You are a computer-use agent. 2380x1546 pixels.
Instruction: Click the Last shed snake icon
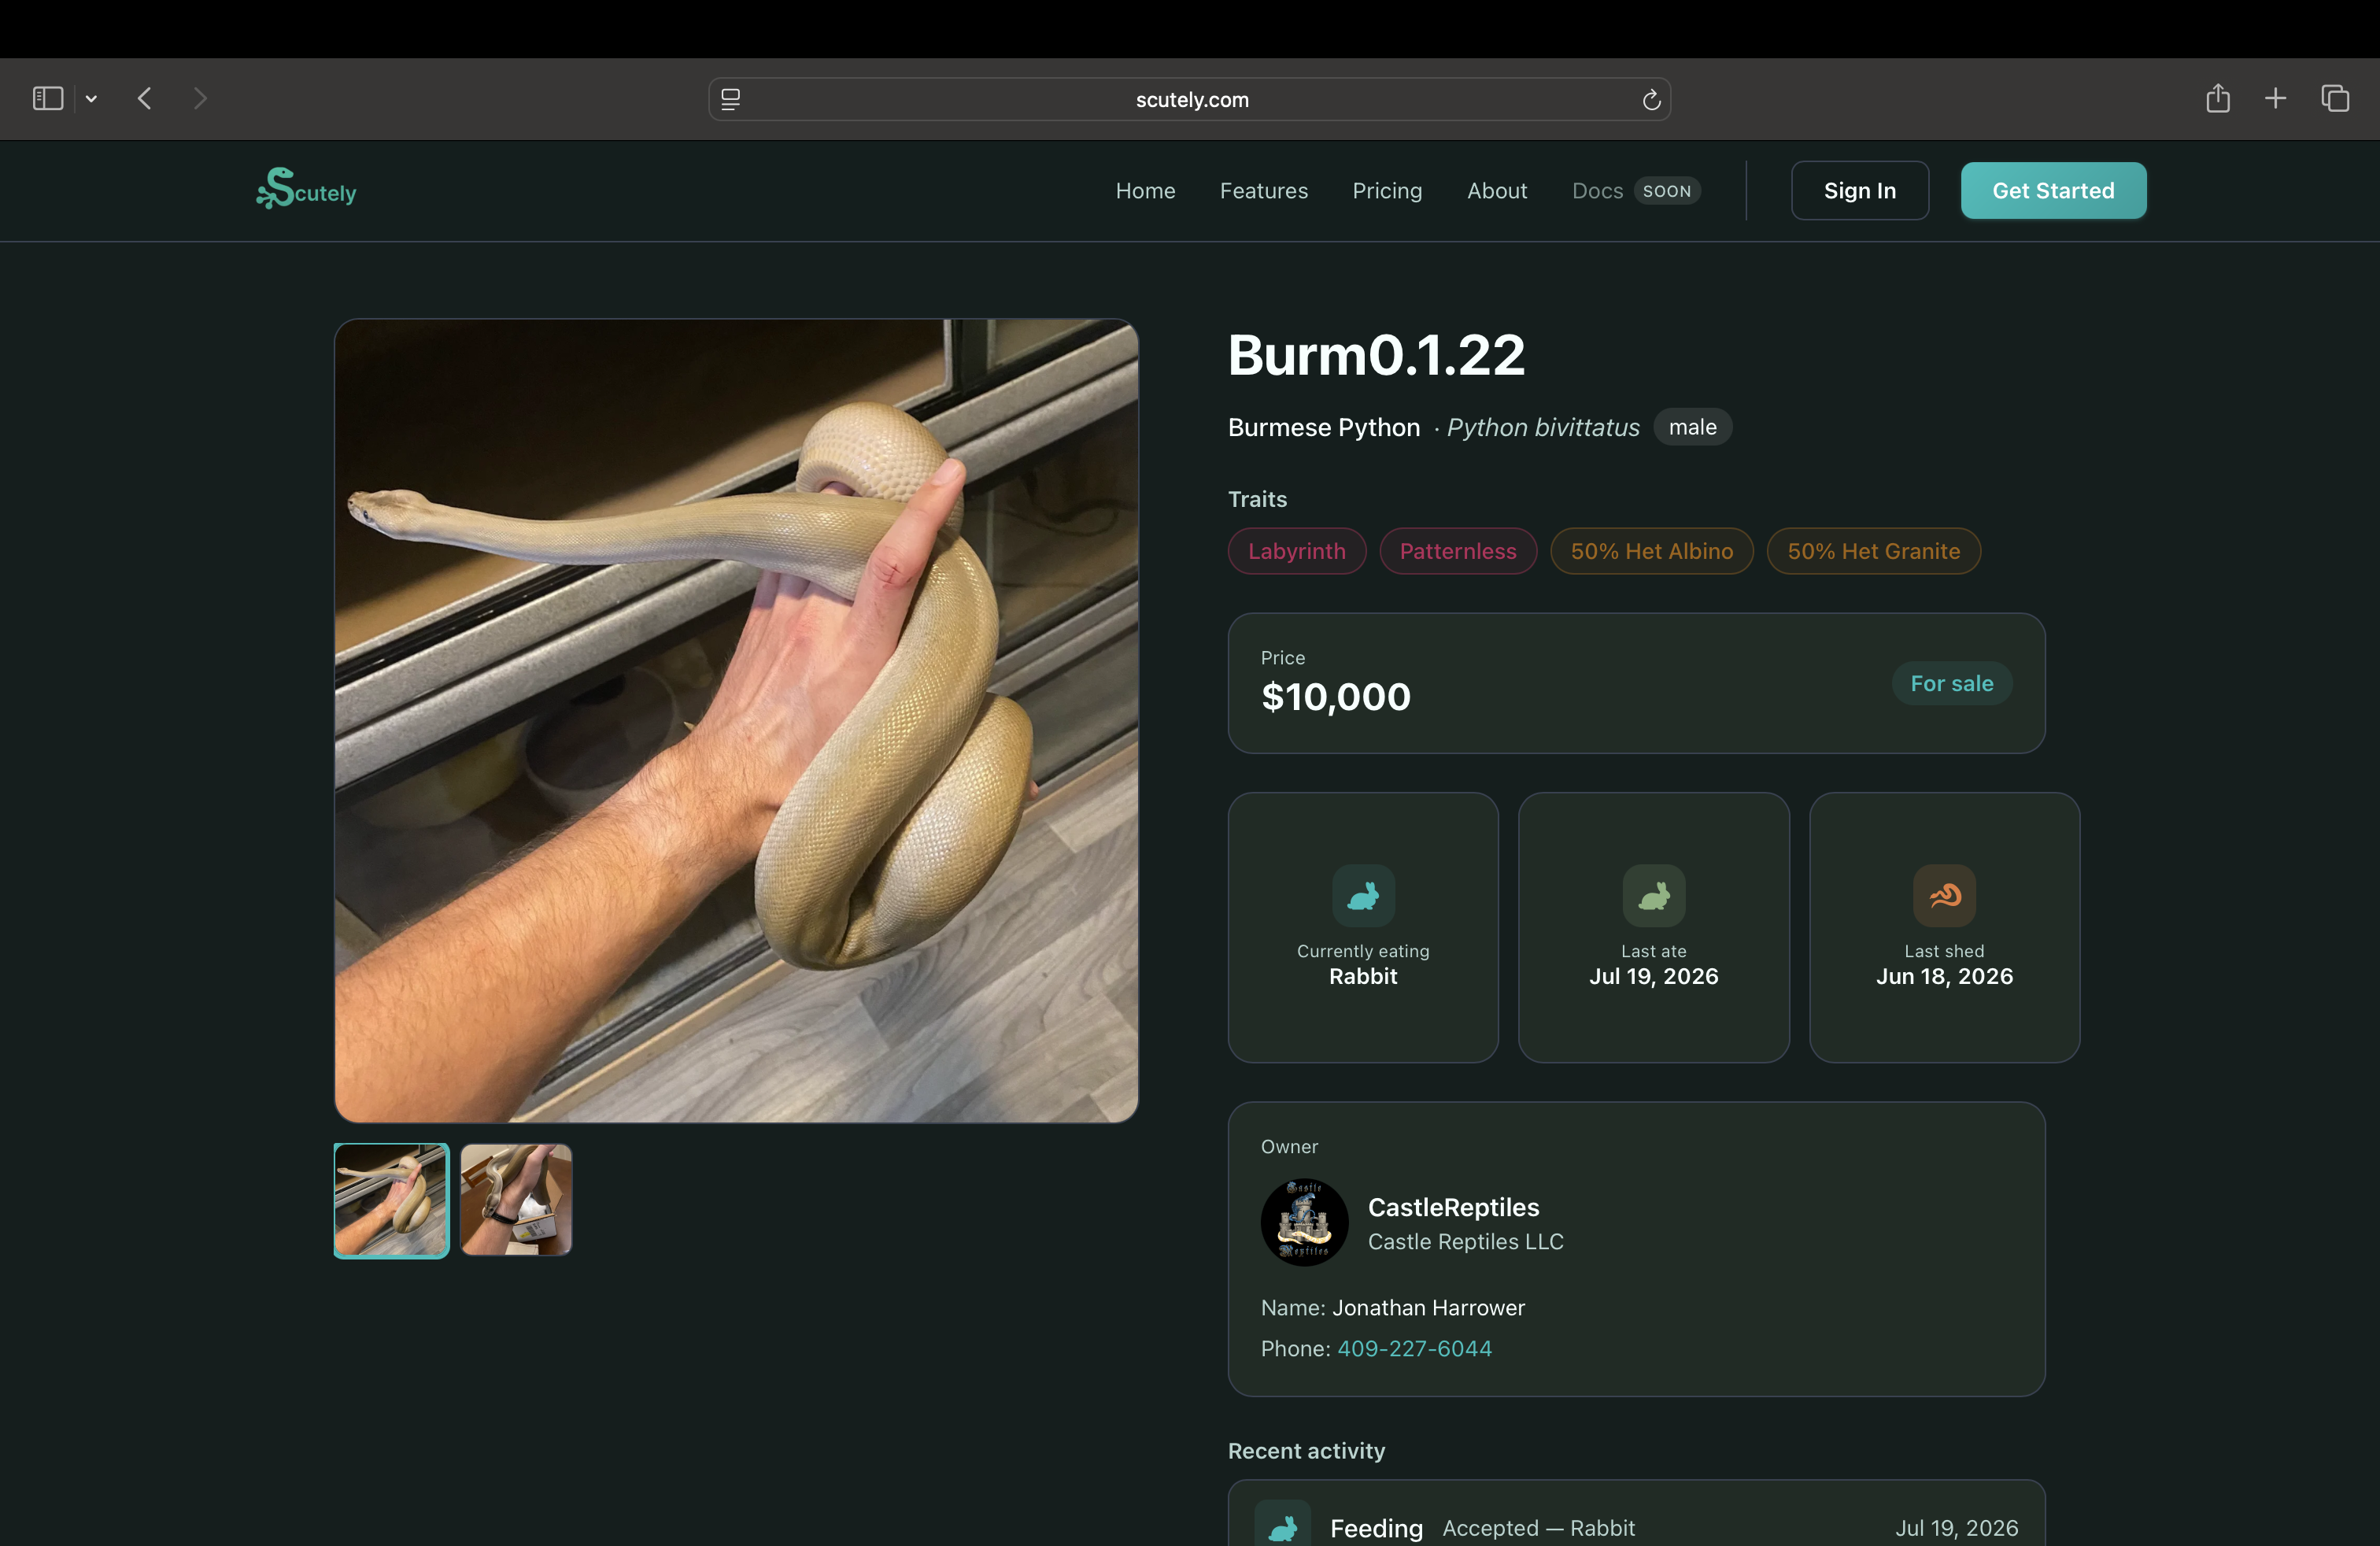pyautogui.click(x=1943, y=895)
